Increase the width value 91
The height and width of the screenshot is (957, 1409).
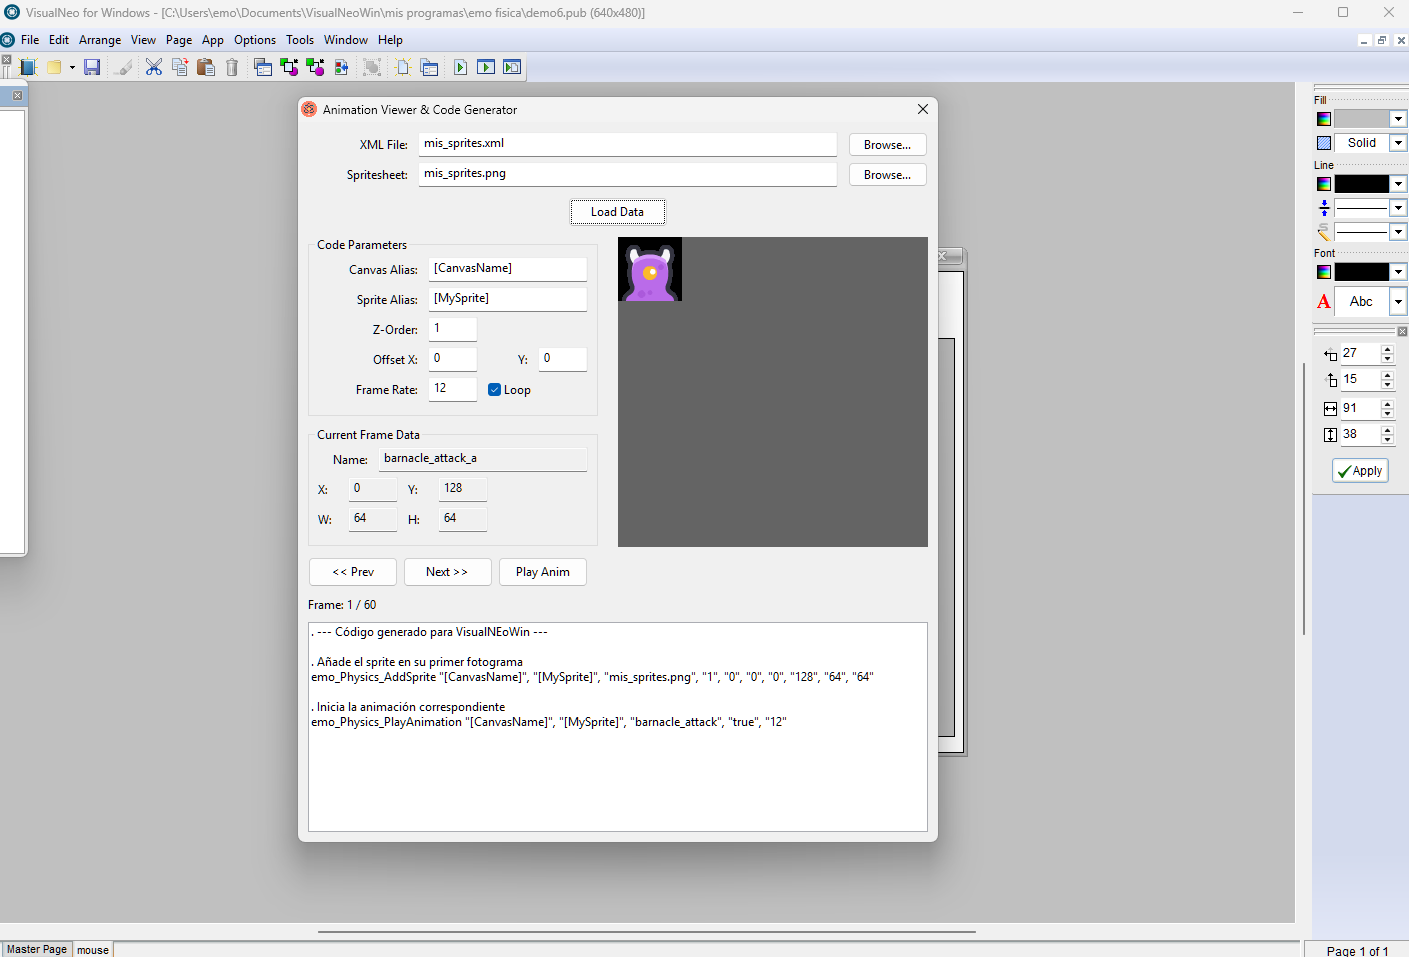(x=1387, y=404)
